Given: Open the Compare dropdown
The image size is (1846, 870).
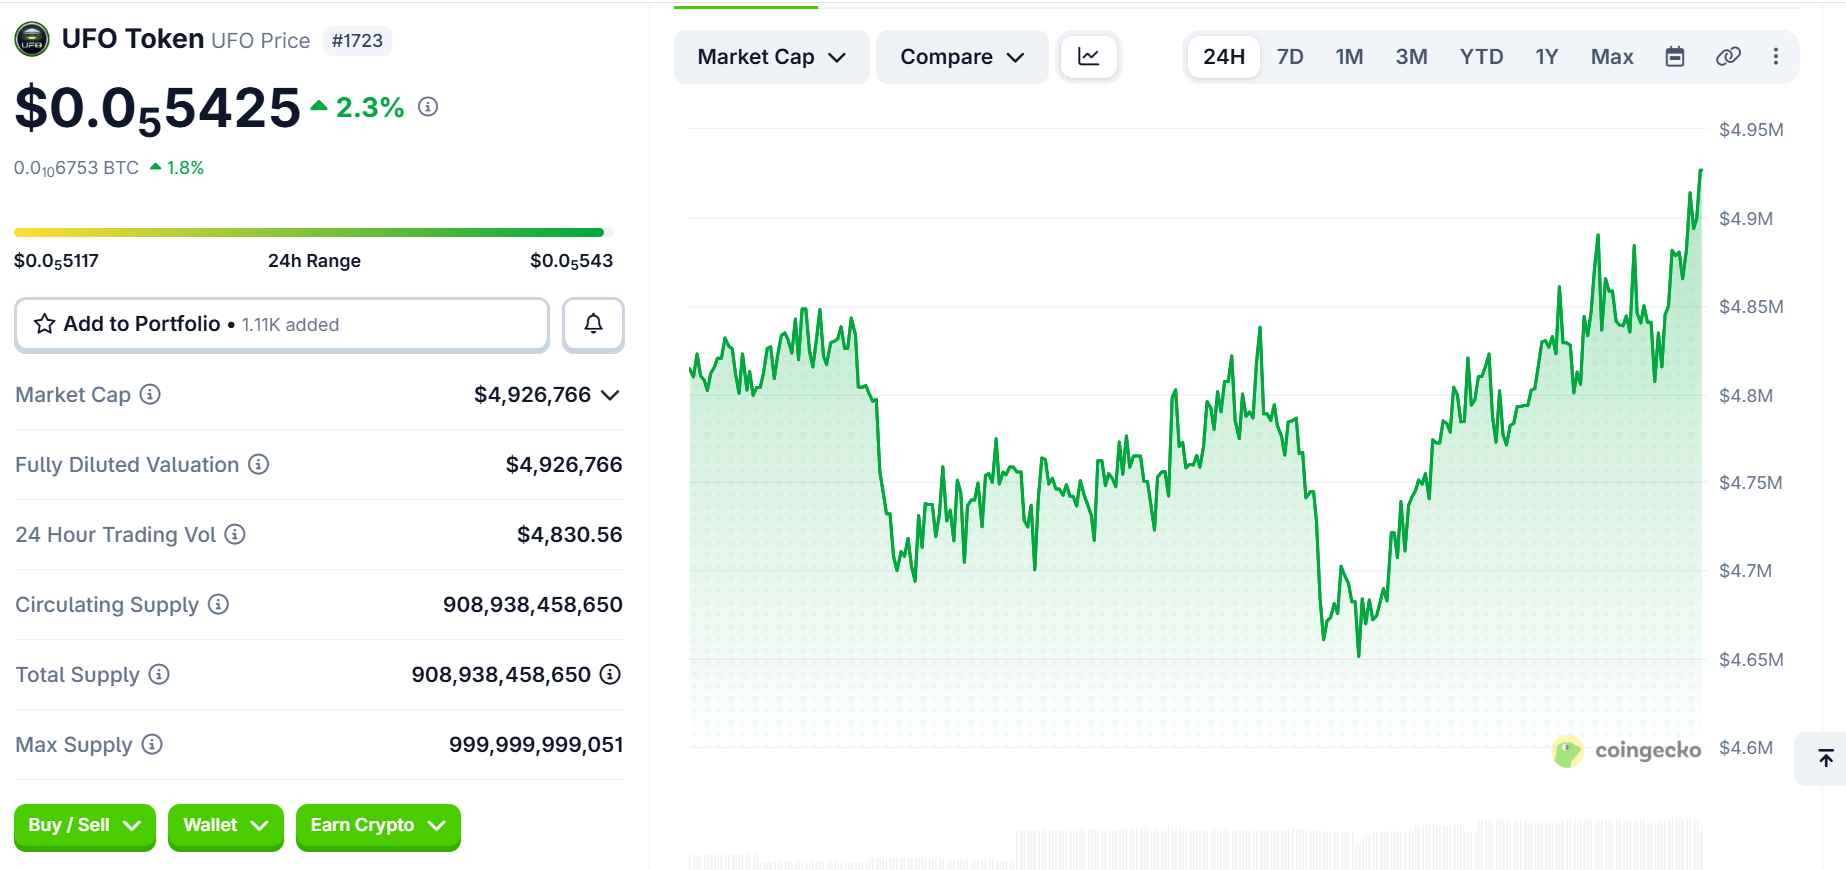Looking at the screenshot, I should click(962, 57).
